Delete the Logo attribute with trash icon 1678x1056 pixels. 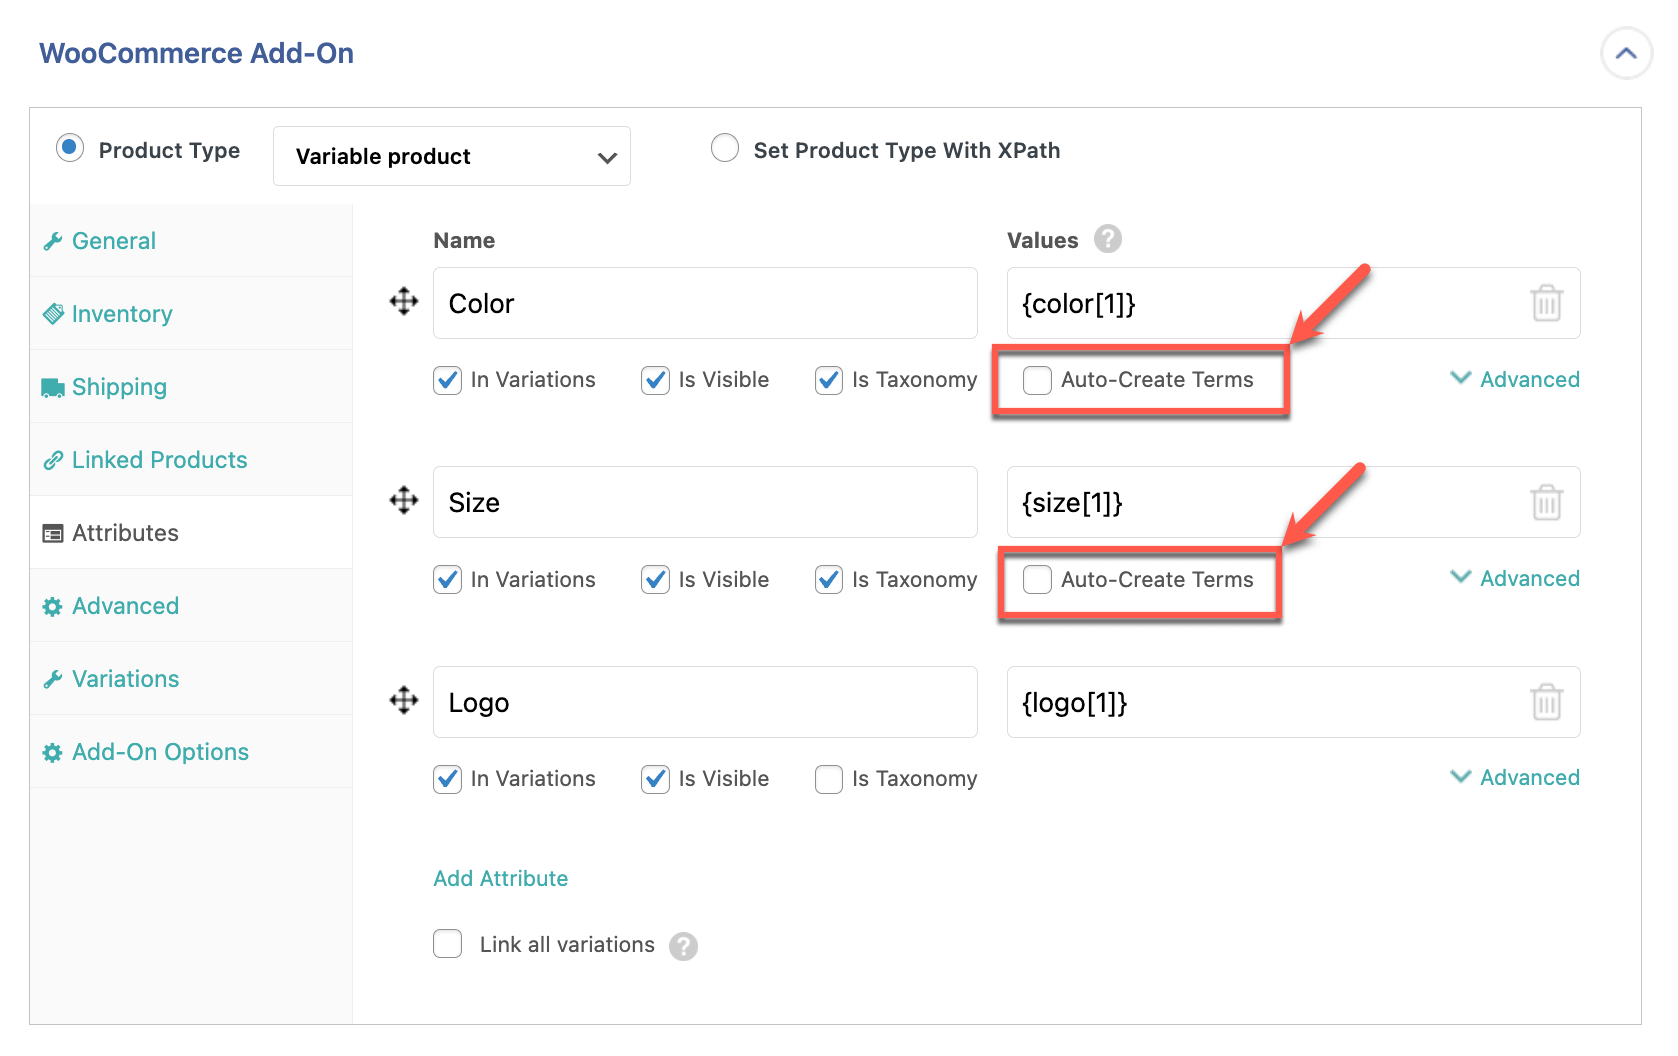[1547, 701]
